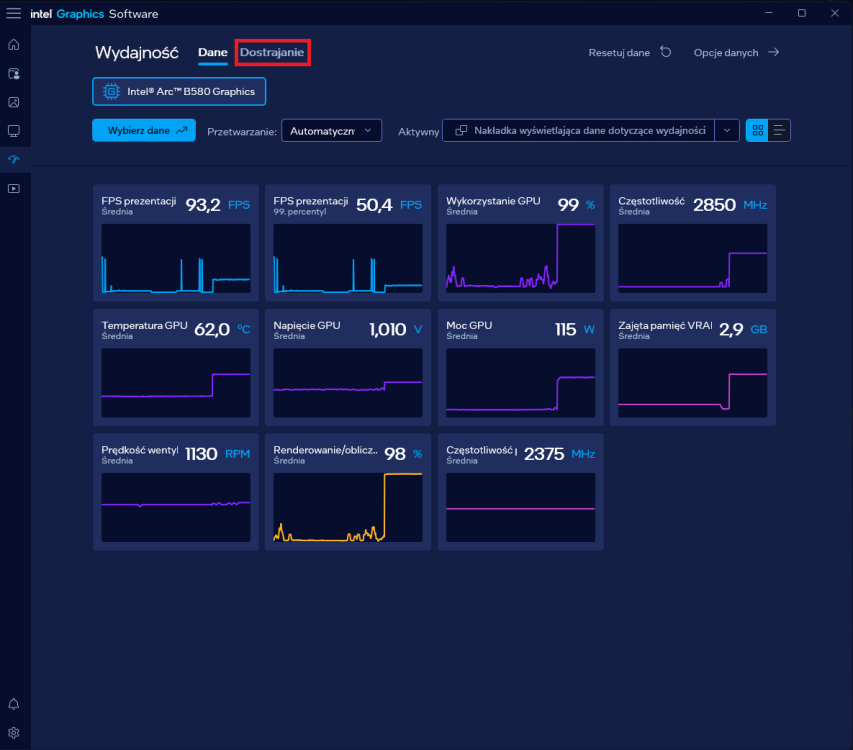Click Resetuj dane link
This screenshot has width=853, height=750.
[x=630, y=52]
